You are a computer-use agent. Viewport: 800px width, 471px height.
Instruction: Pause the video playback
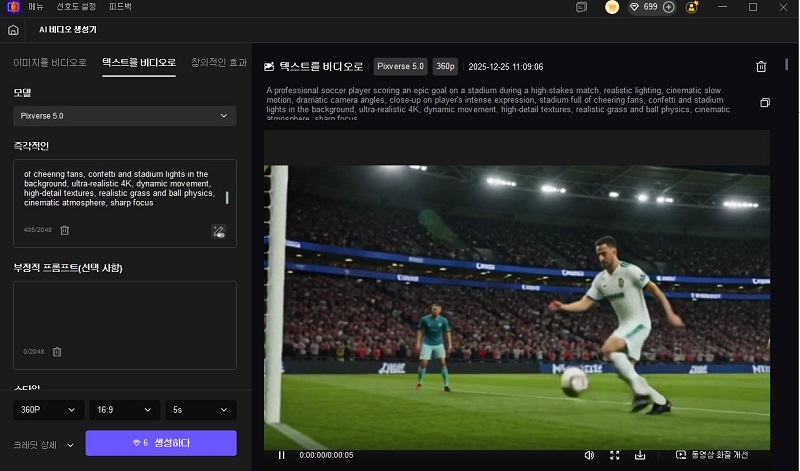[281, 455]
